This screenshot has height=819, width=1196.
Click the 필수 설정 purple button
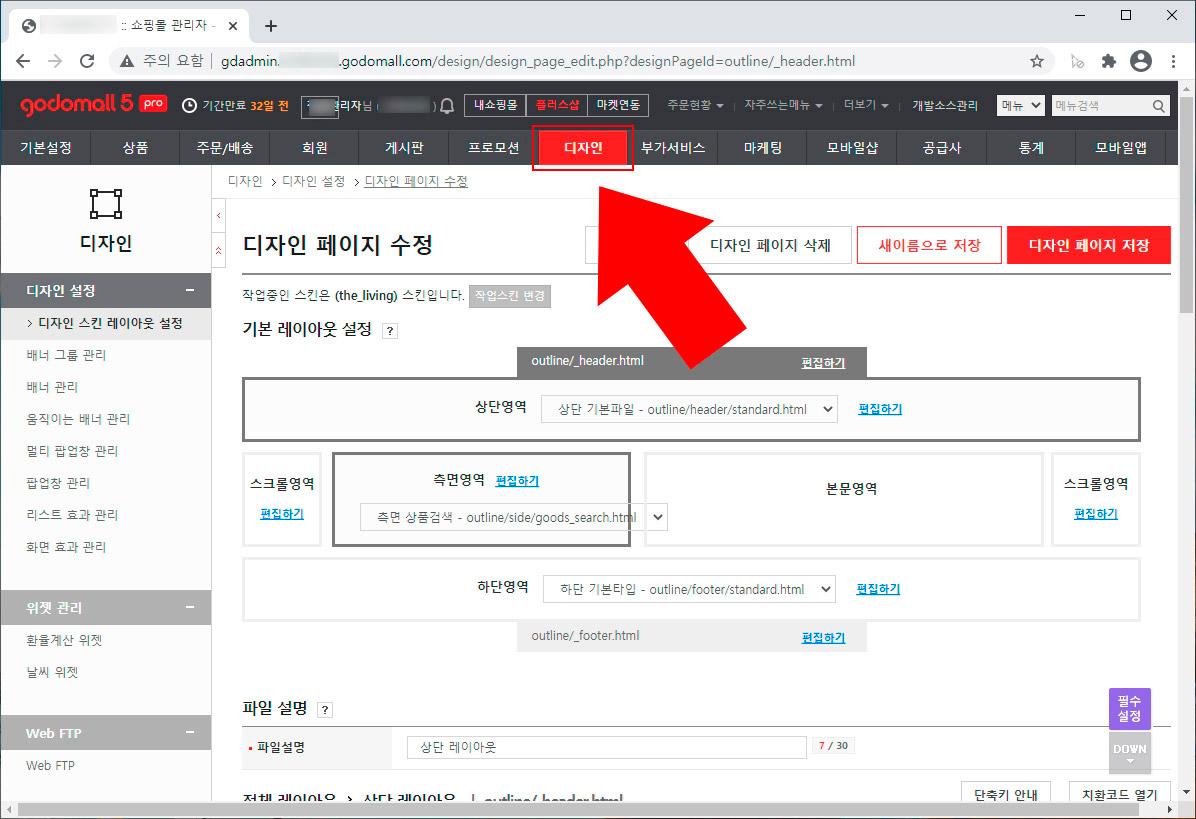click(1130, 708)
